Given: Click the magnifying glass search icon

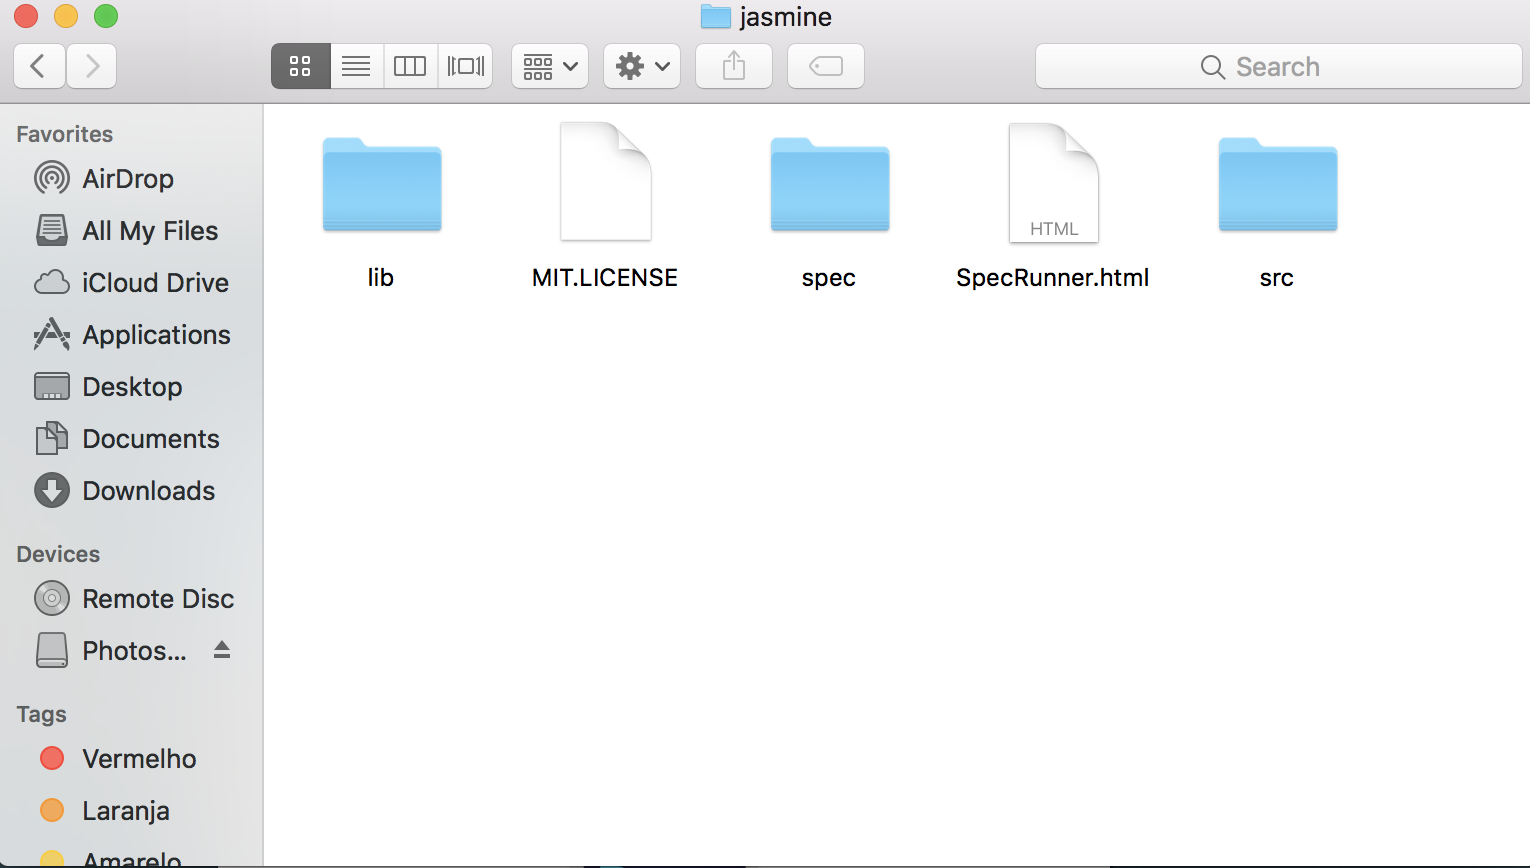Looking at the screenshot, I should 1213,67.
